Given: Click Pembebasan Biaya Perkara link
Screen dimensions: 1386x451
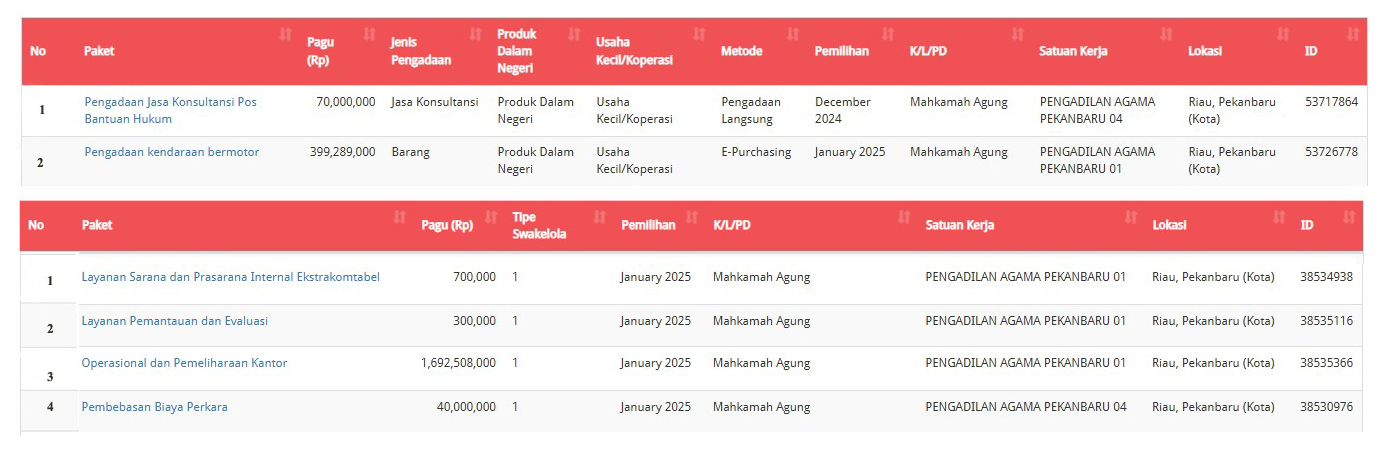Looking at the screenshot, I should pyautogui.click(x=154, y=407).
